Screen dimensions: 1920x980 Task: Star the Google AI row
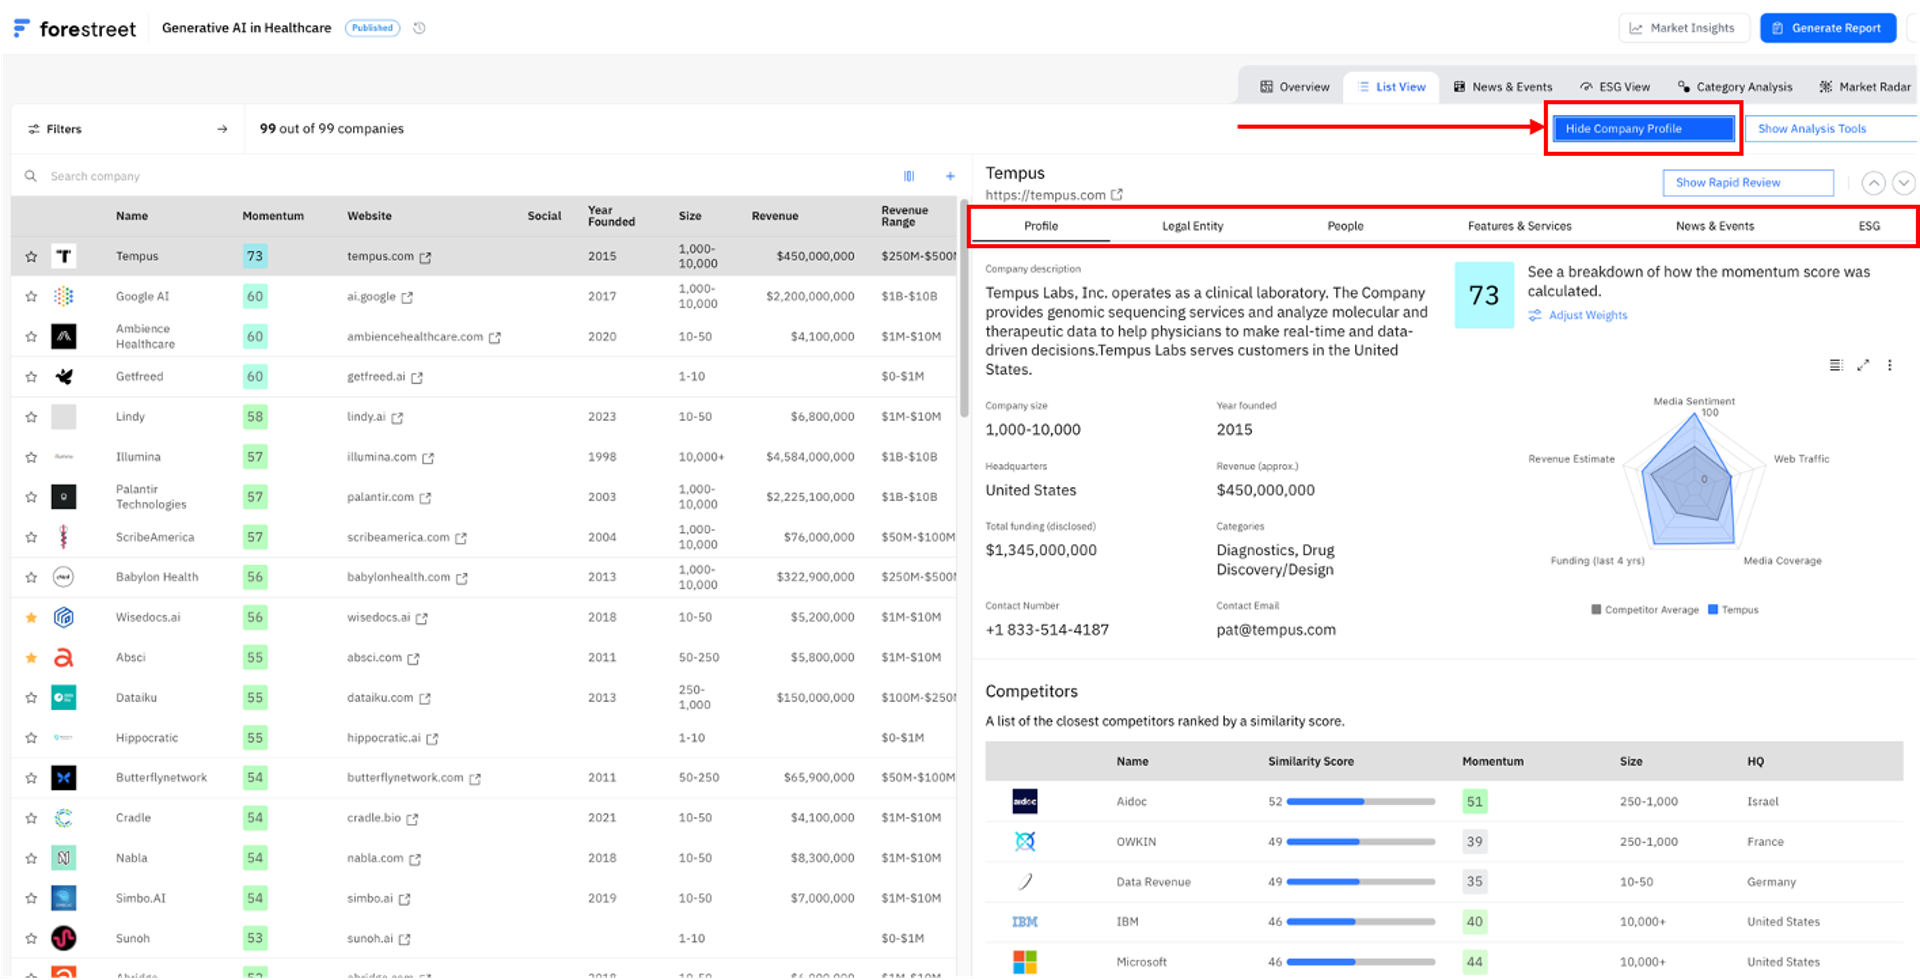point(31,297)
